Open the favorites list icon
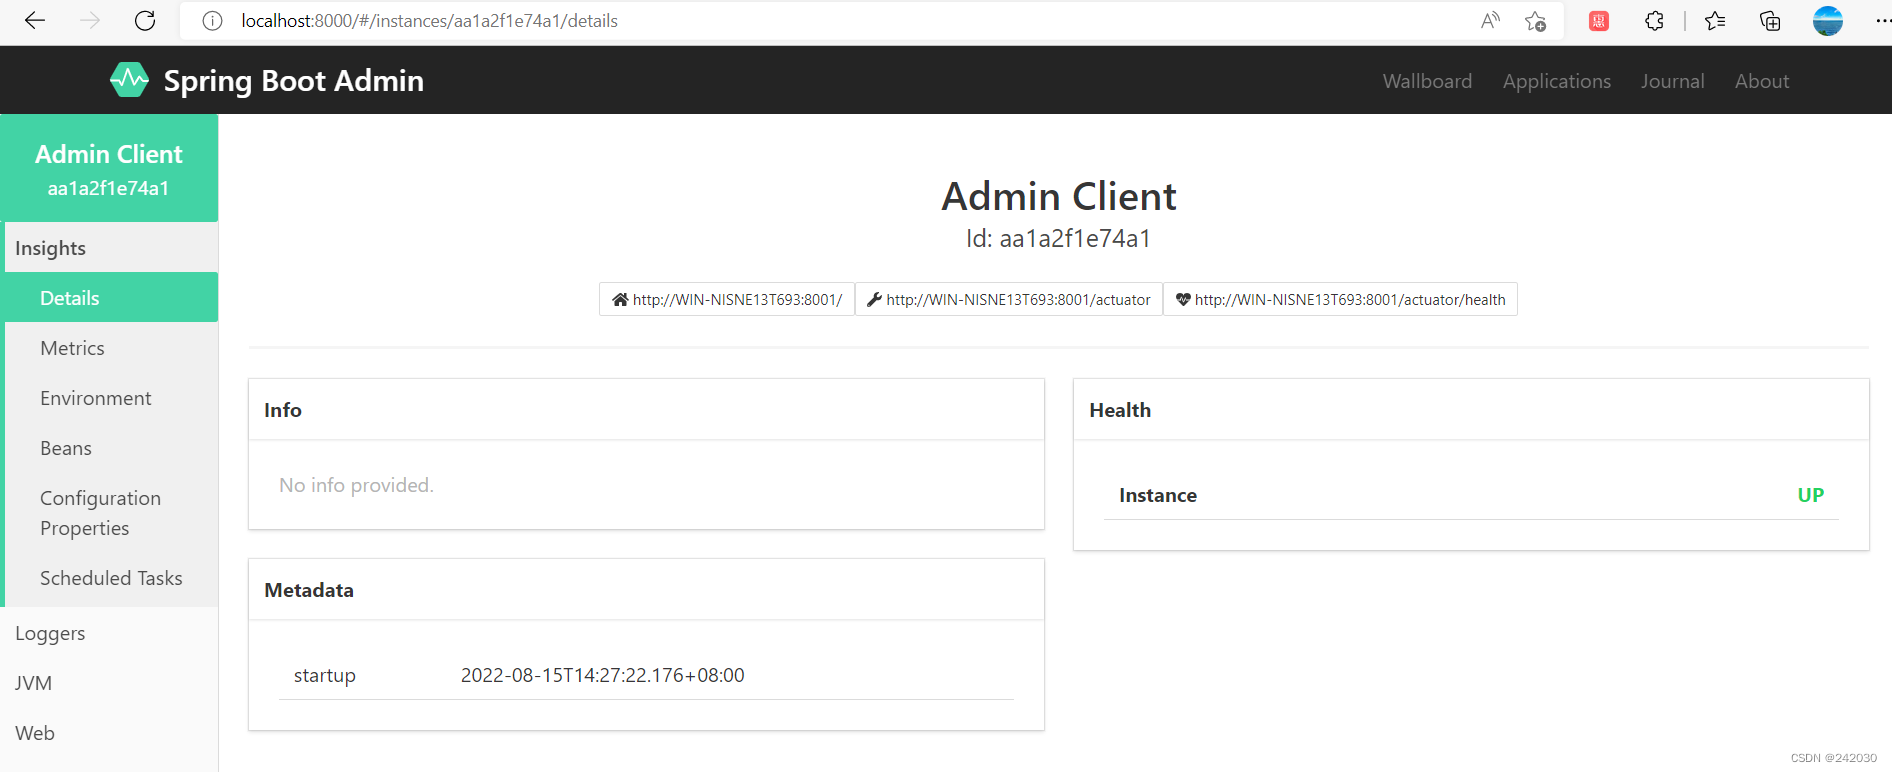 coord(1715,21)
